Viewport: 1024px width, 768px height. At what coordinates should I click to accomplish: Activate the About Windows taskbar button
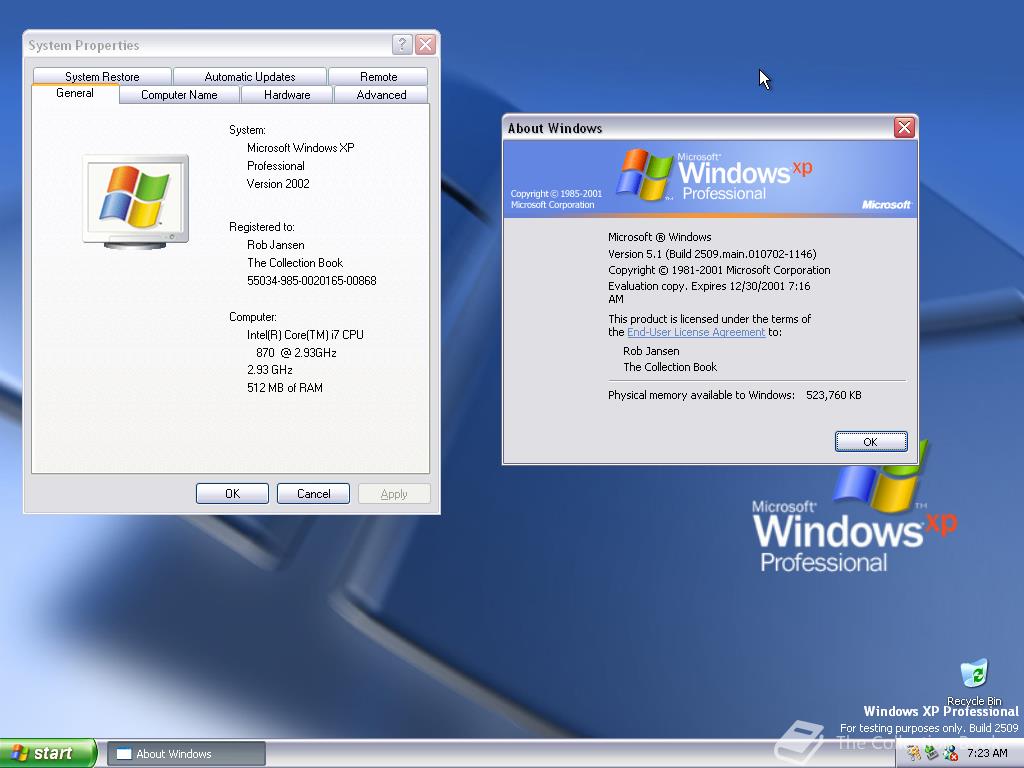pos(186,754)
